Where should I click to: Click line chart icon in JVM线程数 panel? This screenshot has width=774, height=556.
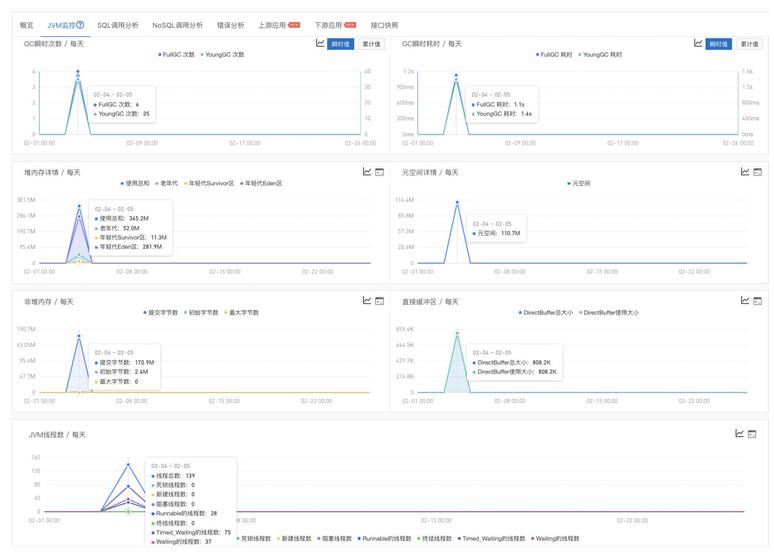click(739, 434)
